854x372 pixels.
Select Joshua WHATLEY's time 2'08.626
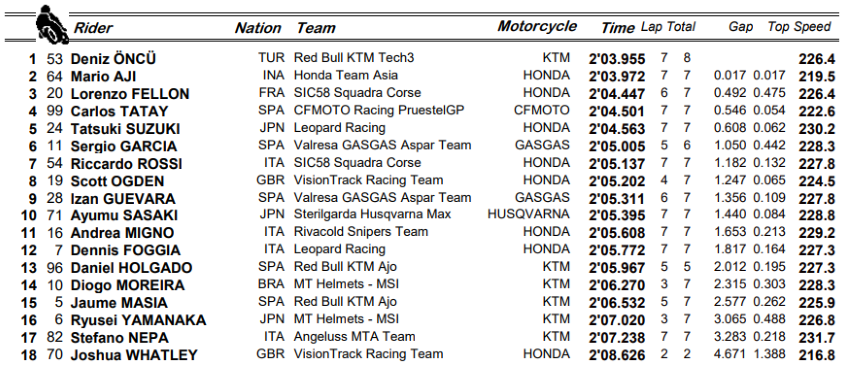pyautogui.click(x=617, y=355)
